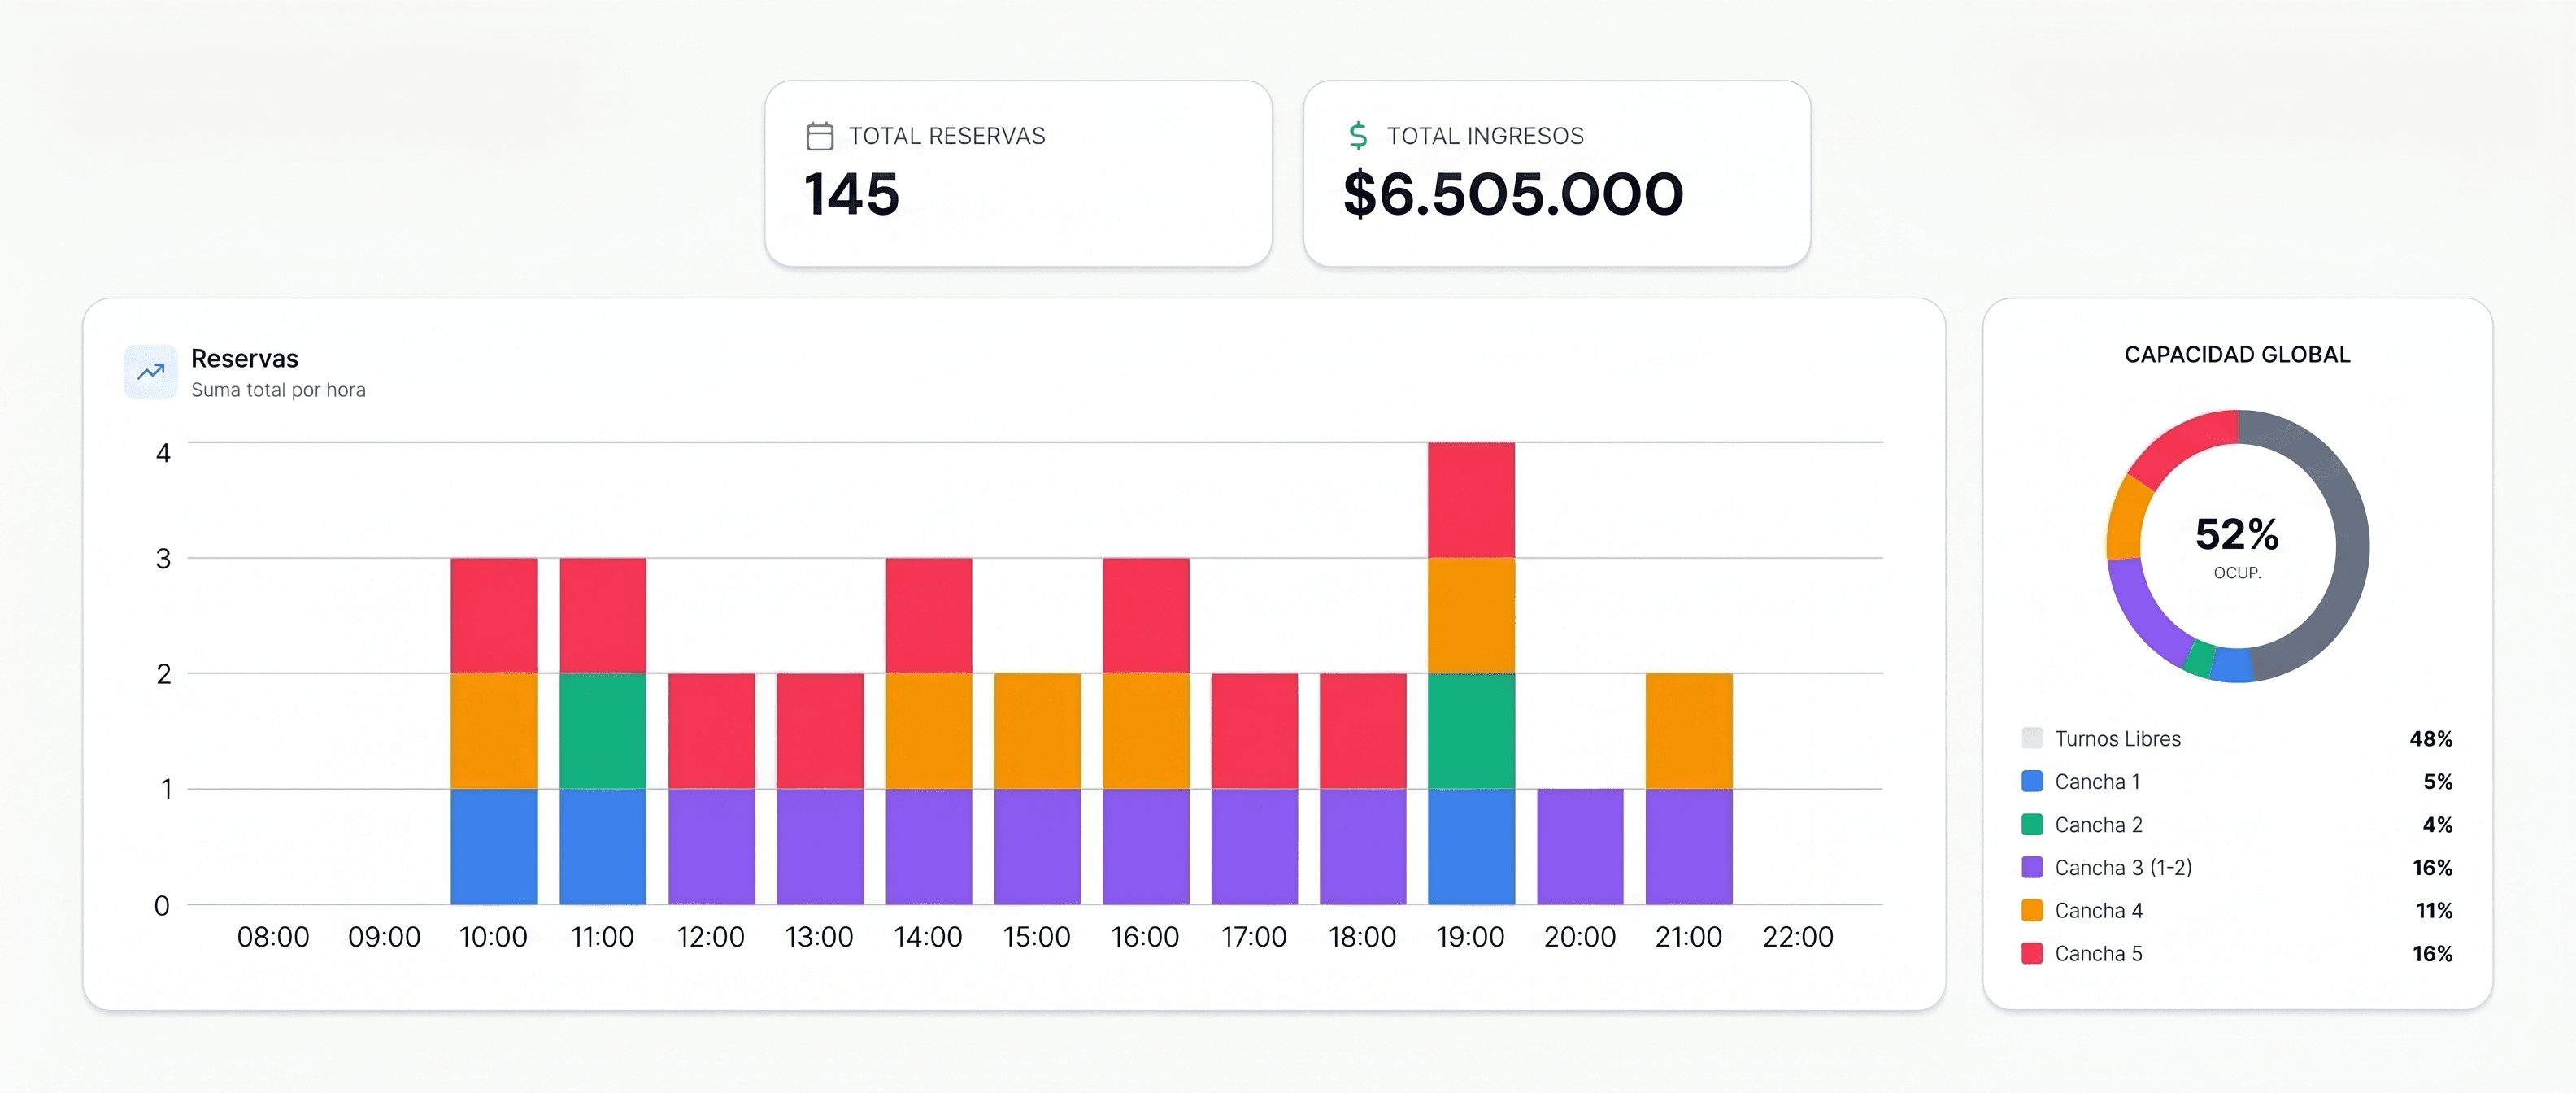Click the red bar segment at 14:00
The height and width of the screenshot is (1093, 2576).
point(929,615)
